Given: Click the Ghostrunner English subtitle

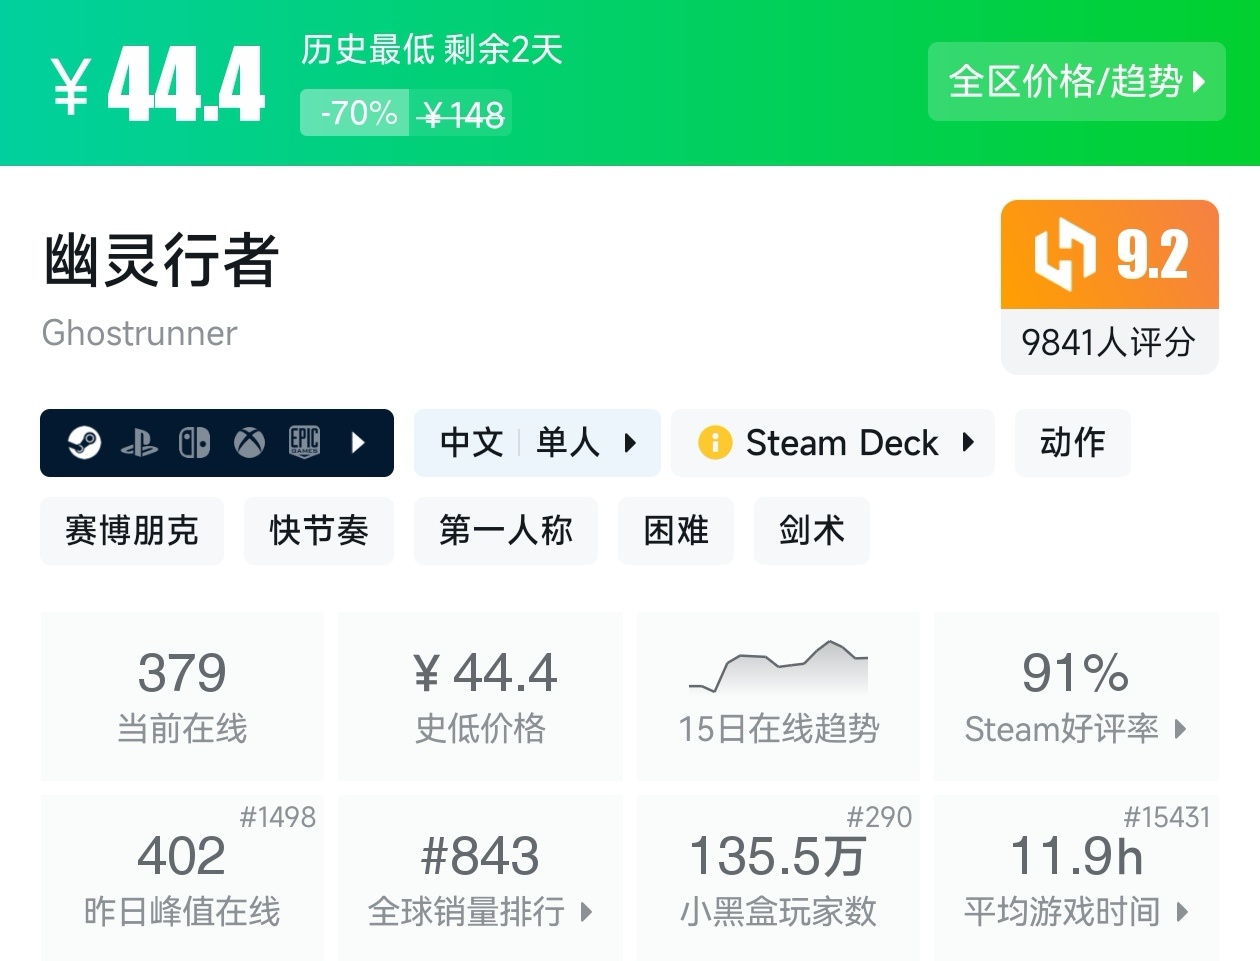Looking at the screenshot, I should 140,333.
